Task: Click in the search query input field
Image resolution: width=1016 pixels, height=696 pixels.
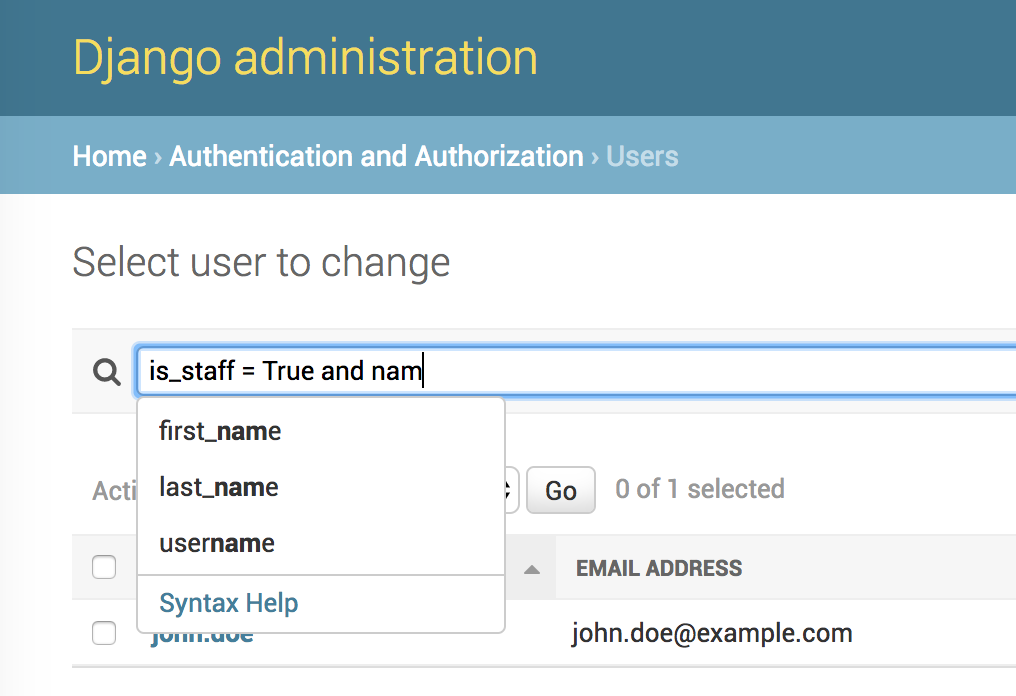Action: coord(576,371)
